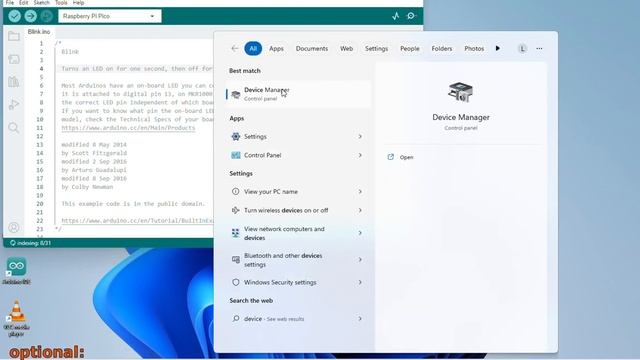Open the Settings app result
Viewport: 640px width, 360px height.
point(298,136)
